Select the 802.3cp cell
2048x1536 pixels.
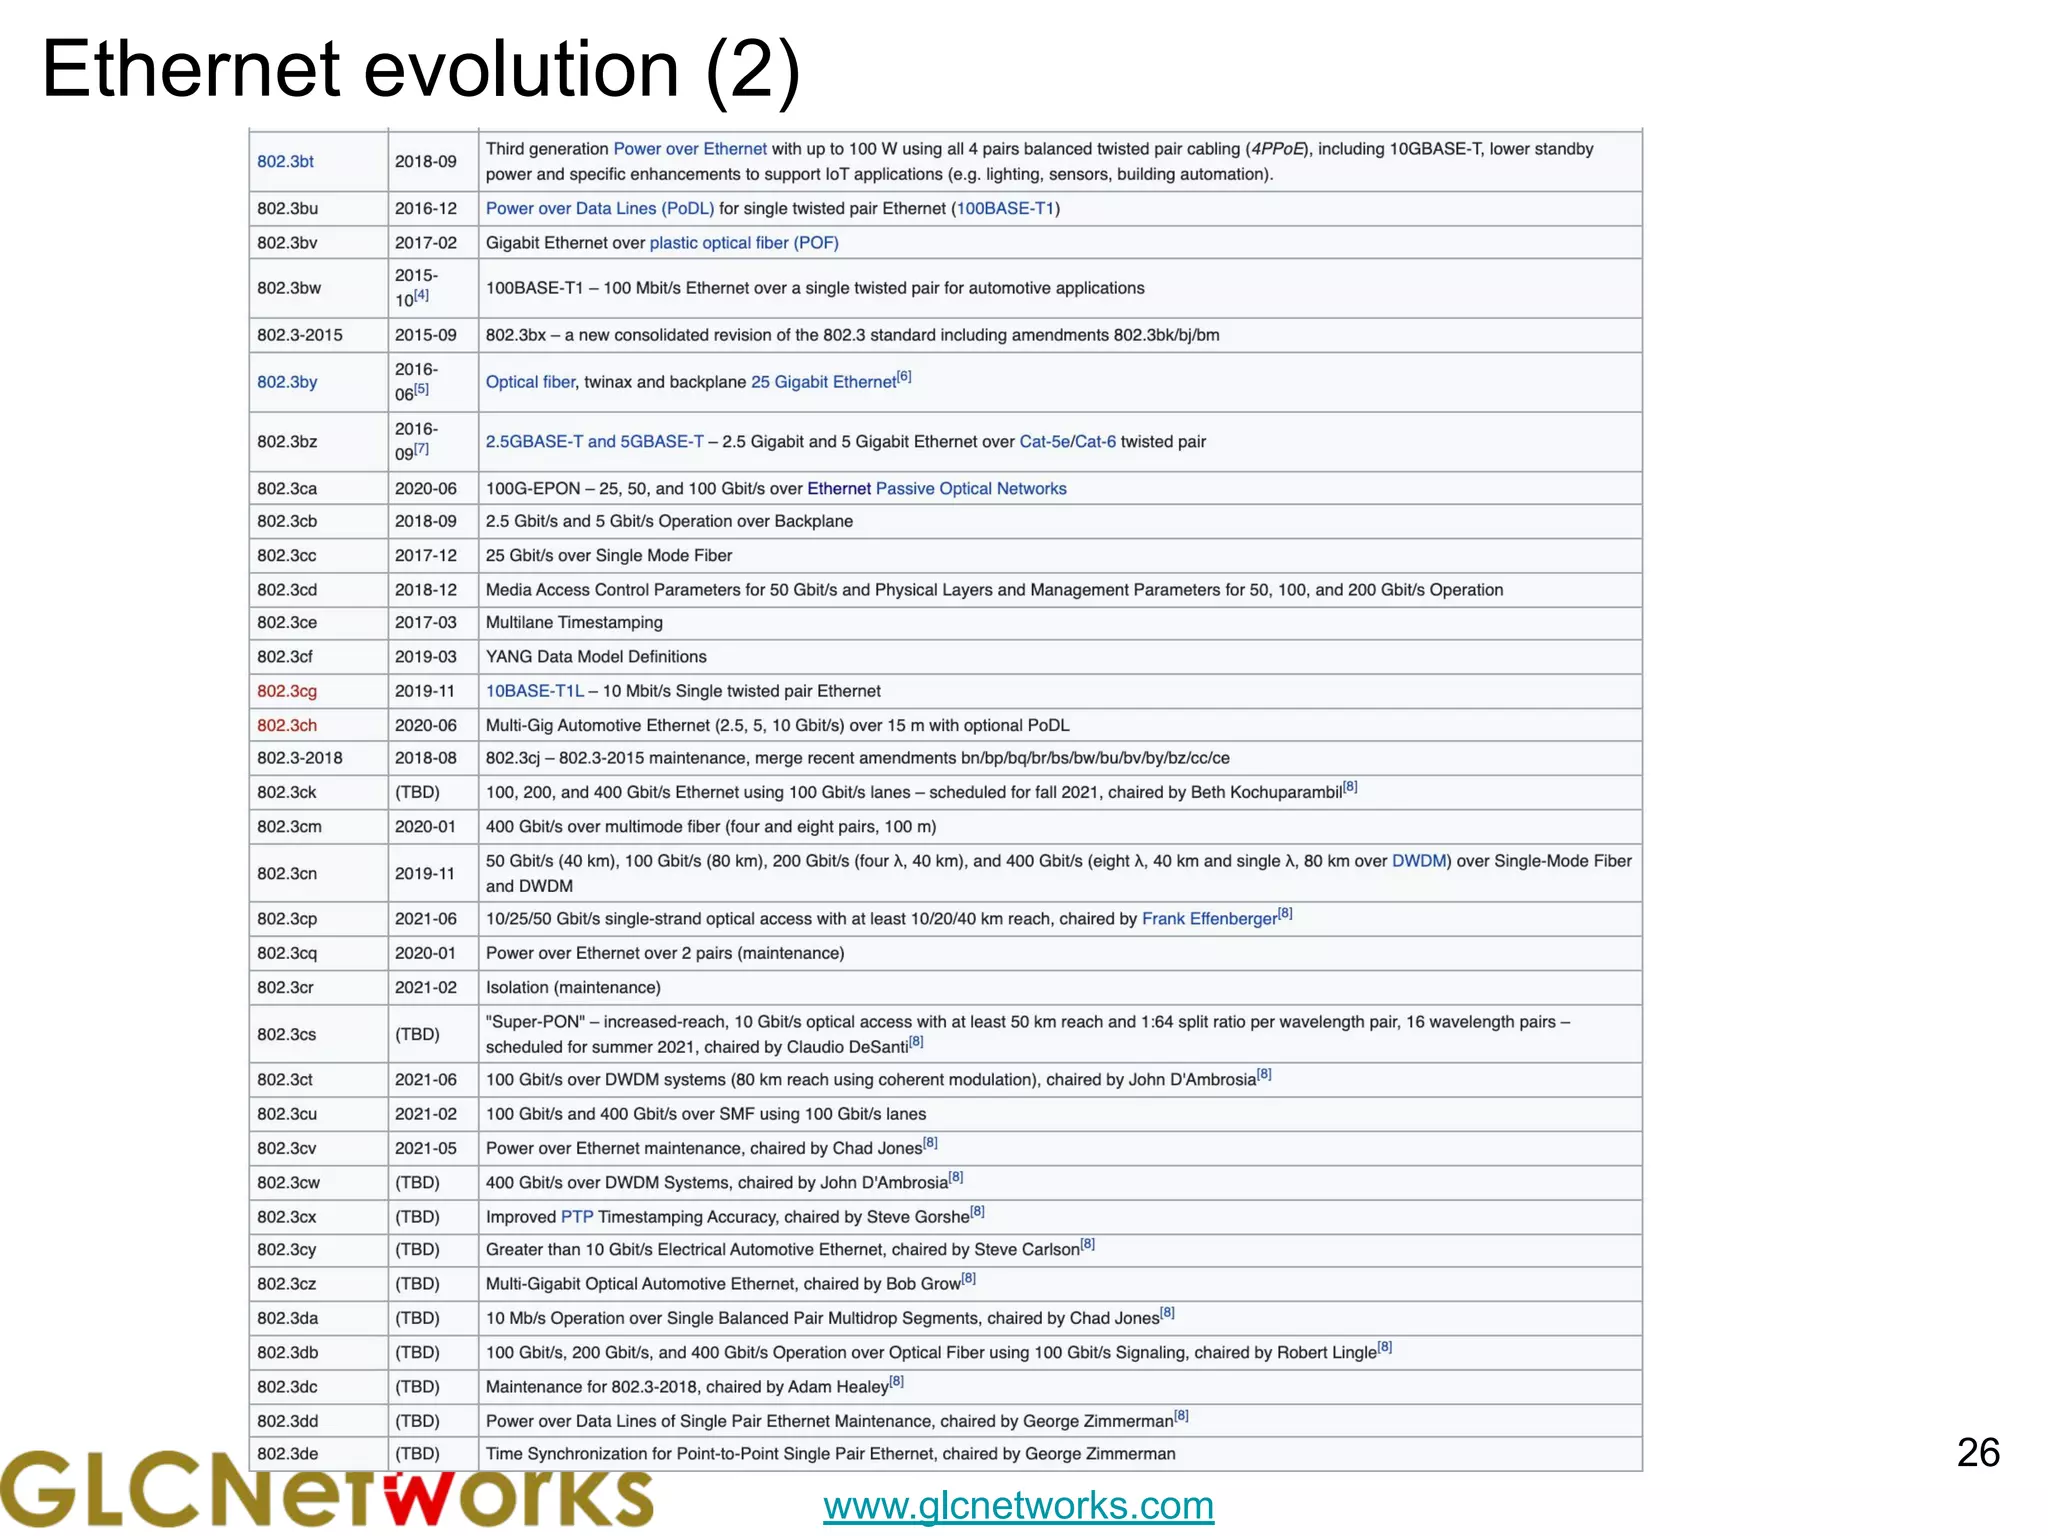(x=318, y=919)
